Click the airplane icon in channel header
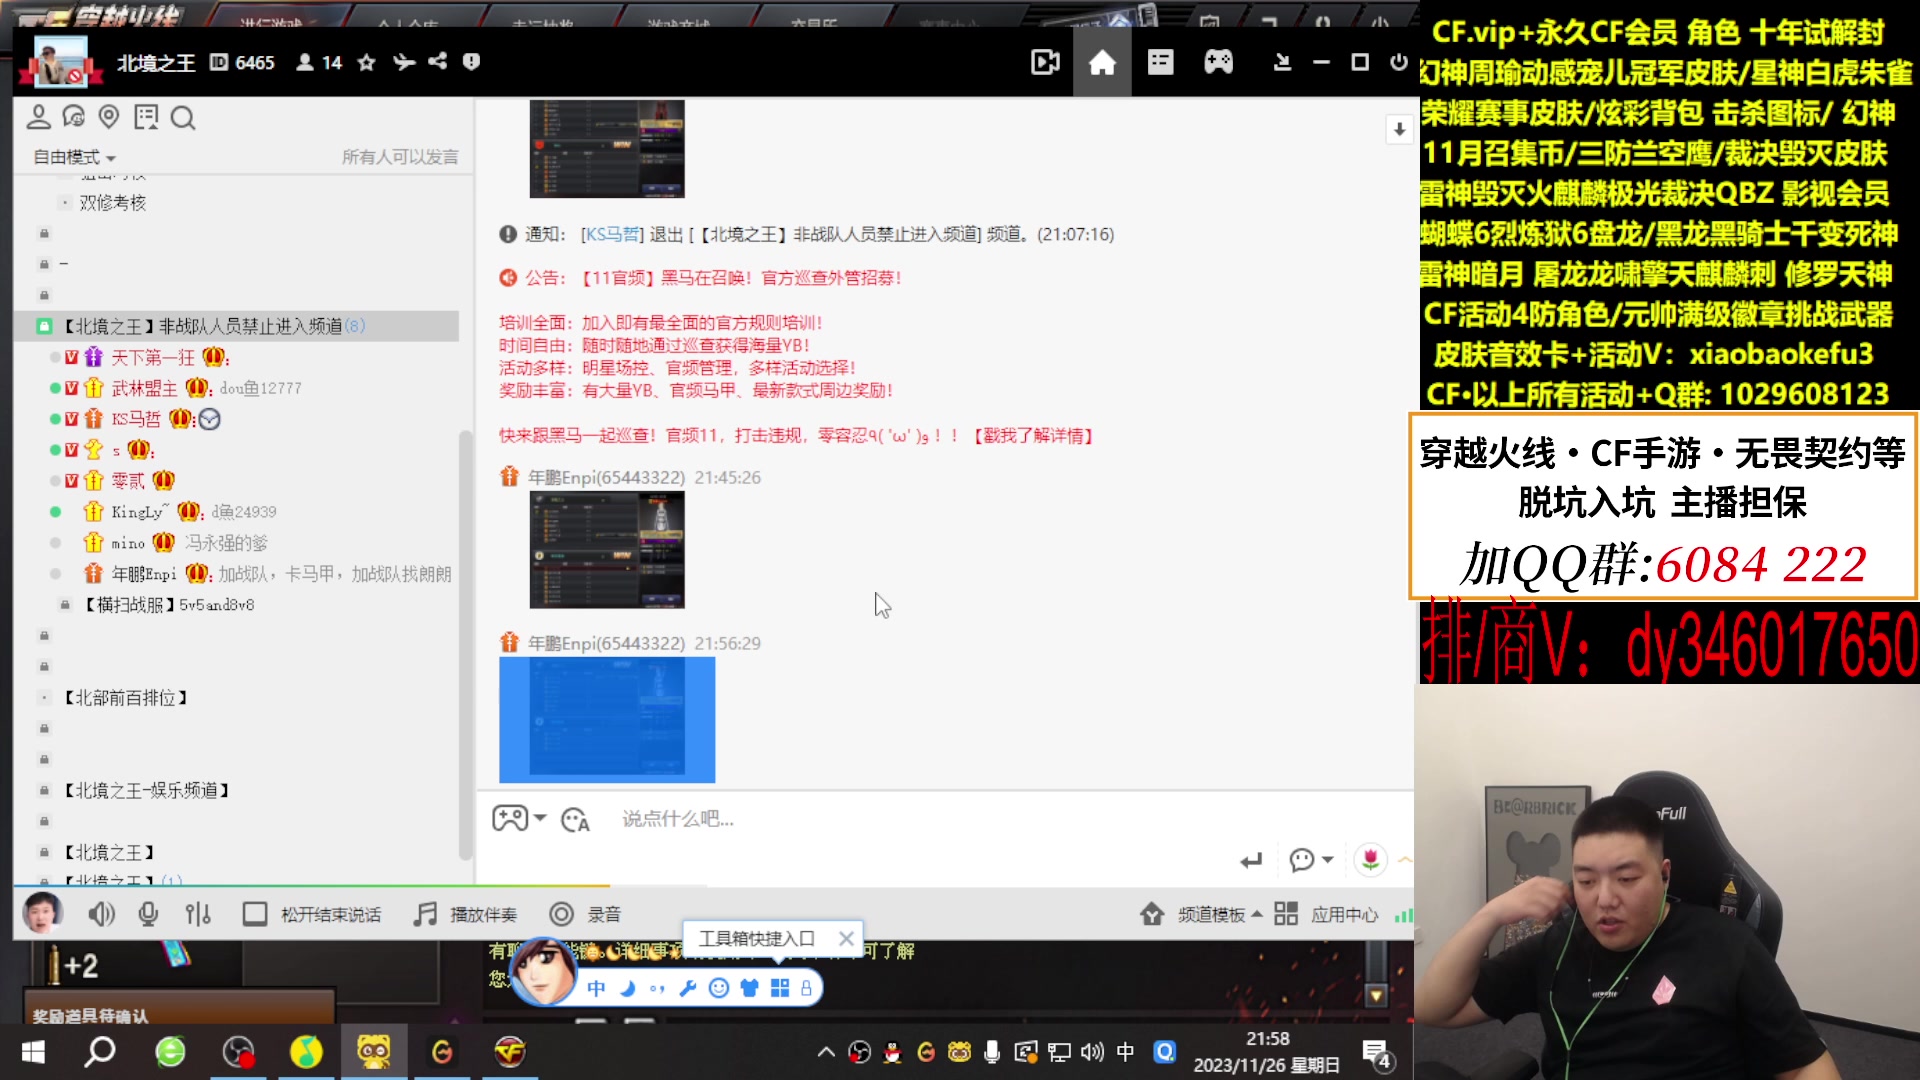This screenshot has width=1920, height=1080. point(403,62)
